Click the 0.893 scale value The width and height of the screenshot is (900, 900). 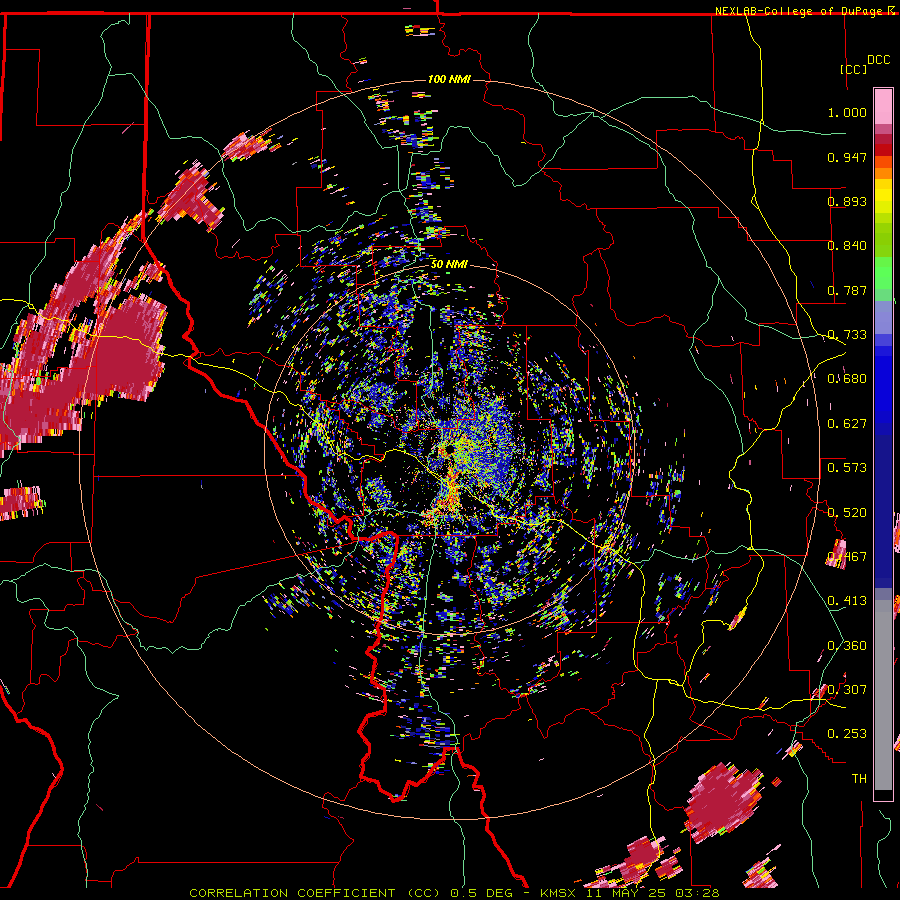click(x=847, y=201)
